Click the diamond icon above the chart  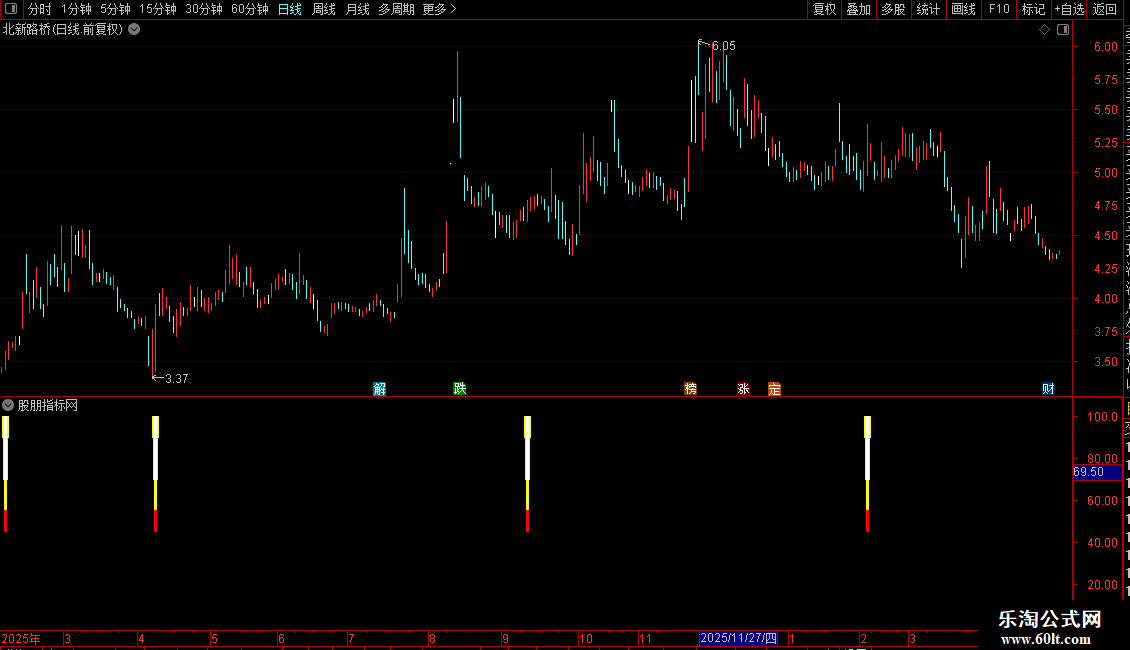pyautogui.click(x=1044, y=30)
